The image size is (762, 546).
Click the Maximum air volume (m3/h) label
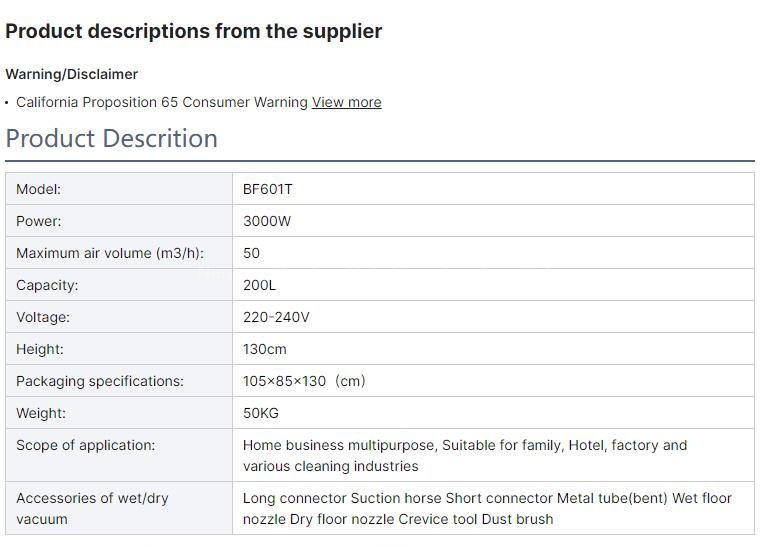pyautogui.click(x=110, y=253)
